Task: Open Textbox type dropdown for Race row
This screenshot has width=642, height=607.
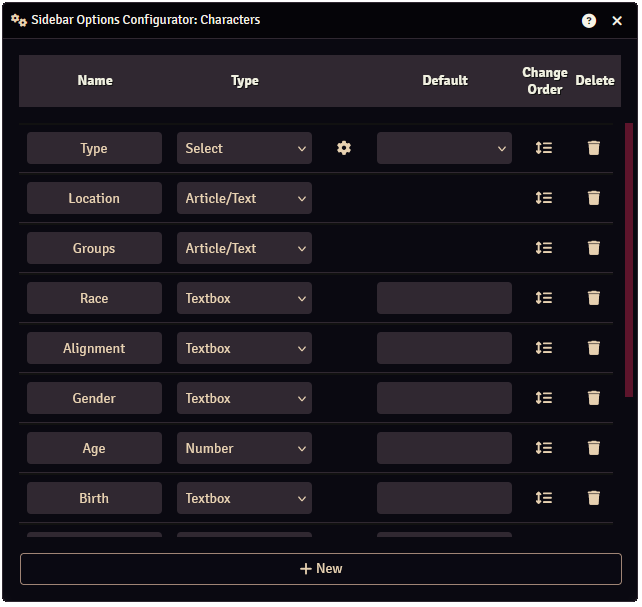Action: (x=244, y=298)
